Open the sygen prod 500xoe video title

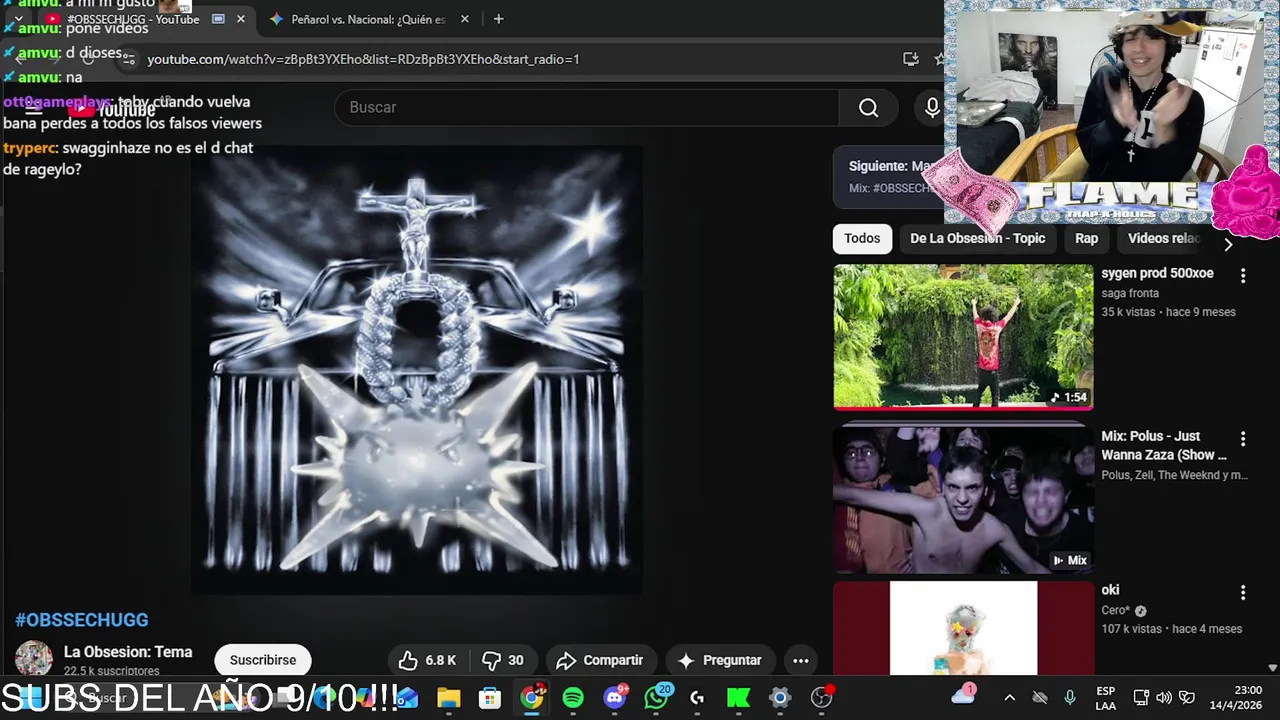coord(1157,273)
